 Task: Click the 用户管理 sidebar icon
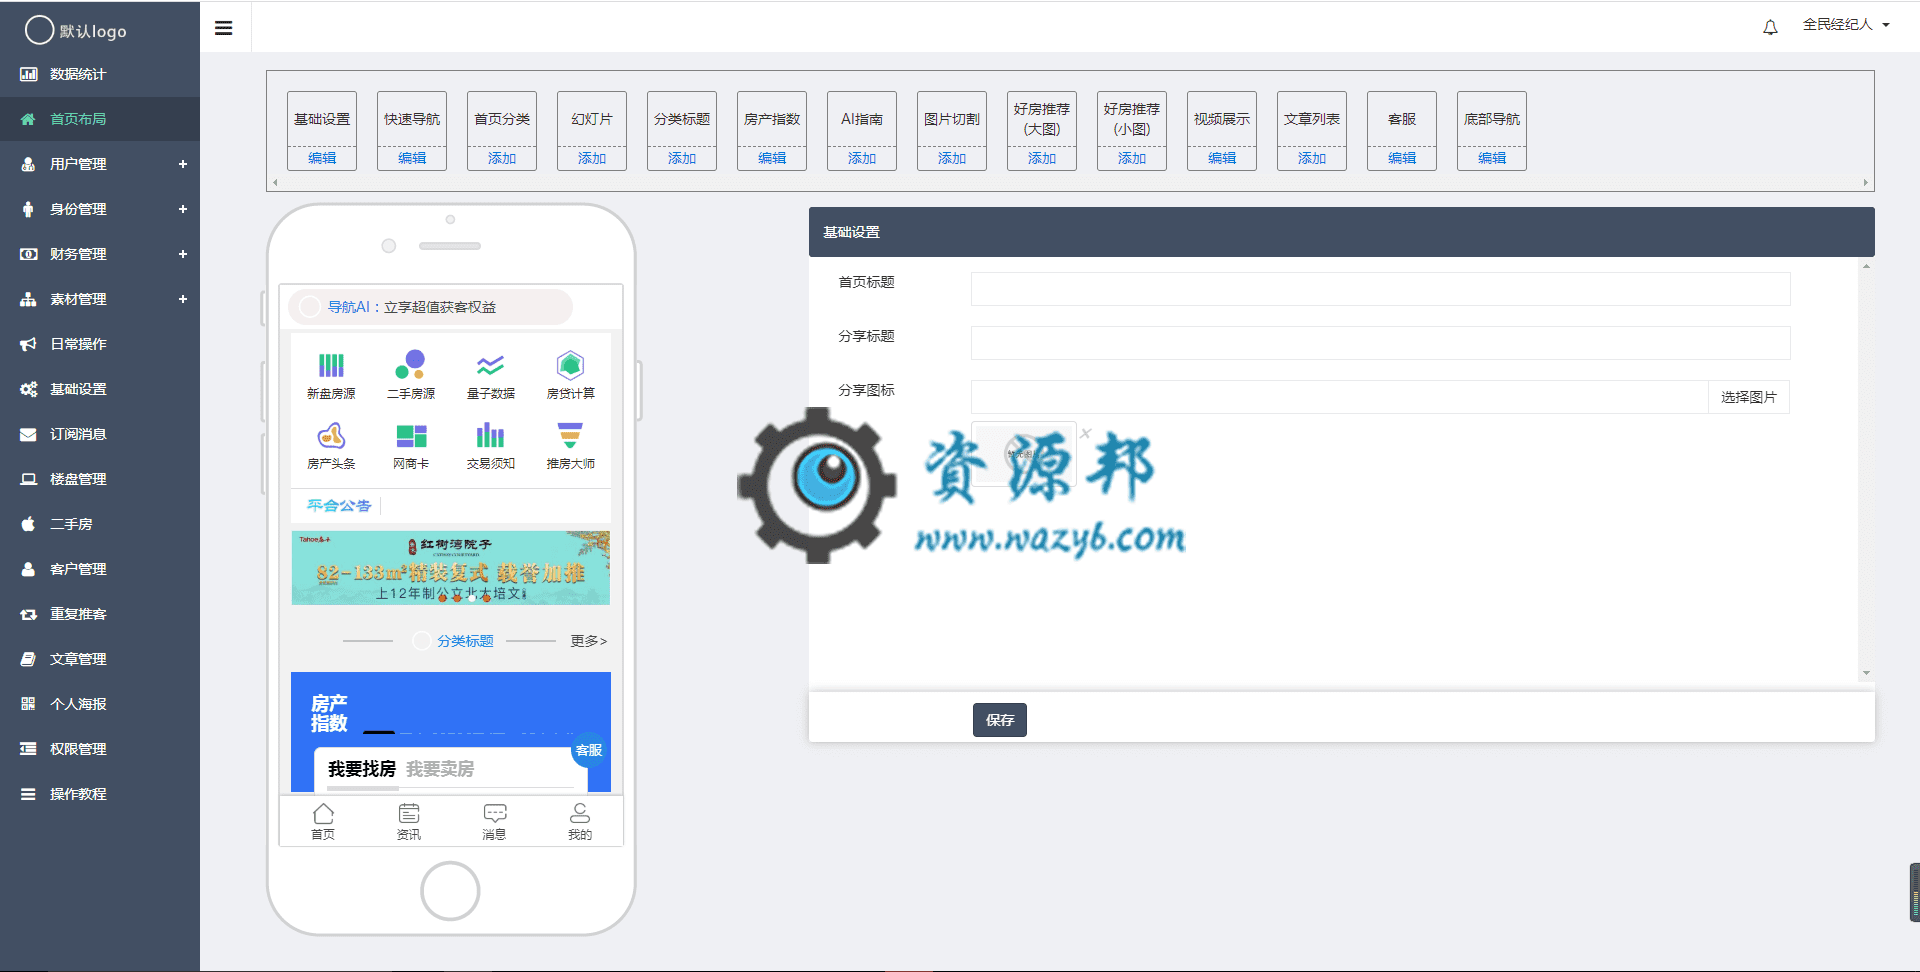[x=29, y=164]
